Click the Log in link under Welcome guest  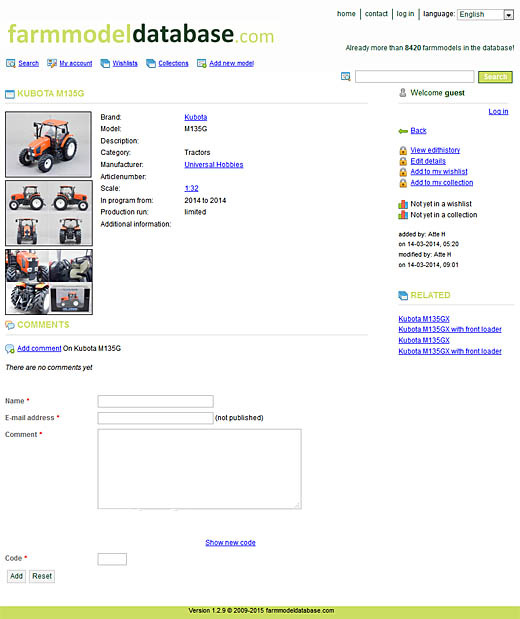pos(498,112)
